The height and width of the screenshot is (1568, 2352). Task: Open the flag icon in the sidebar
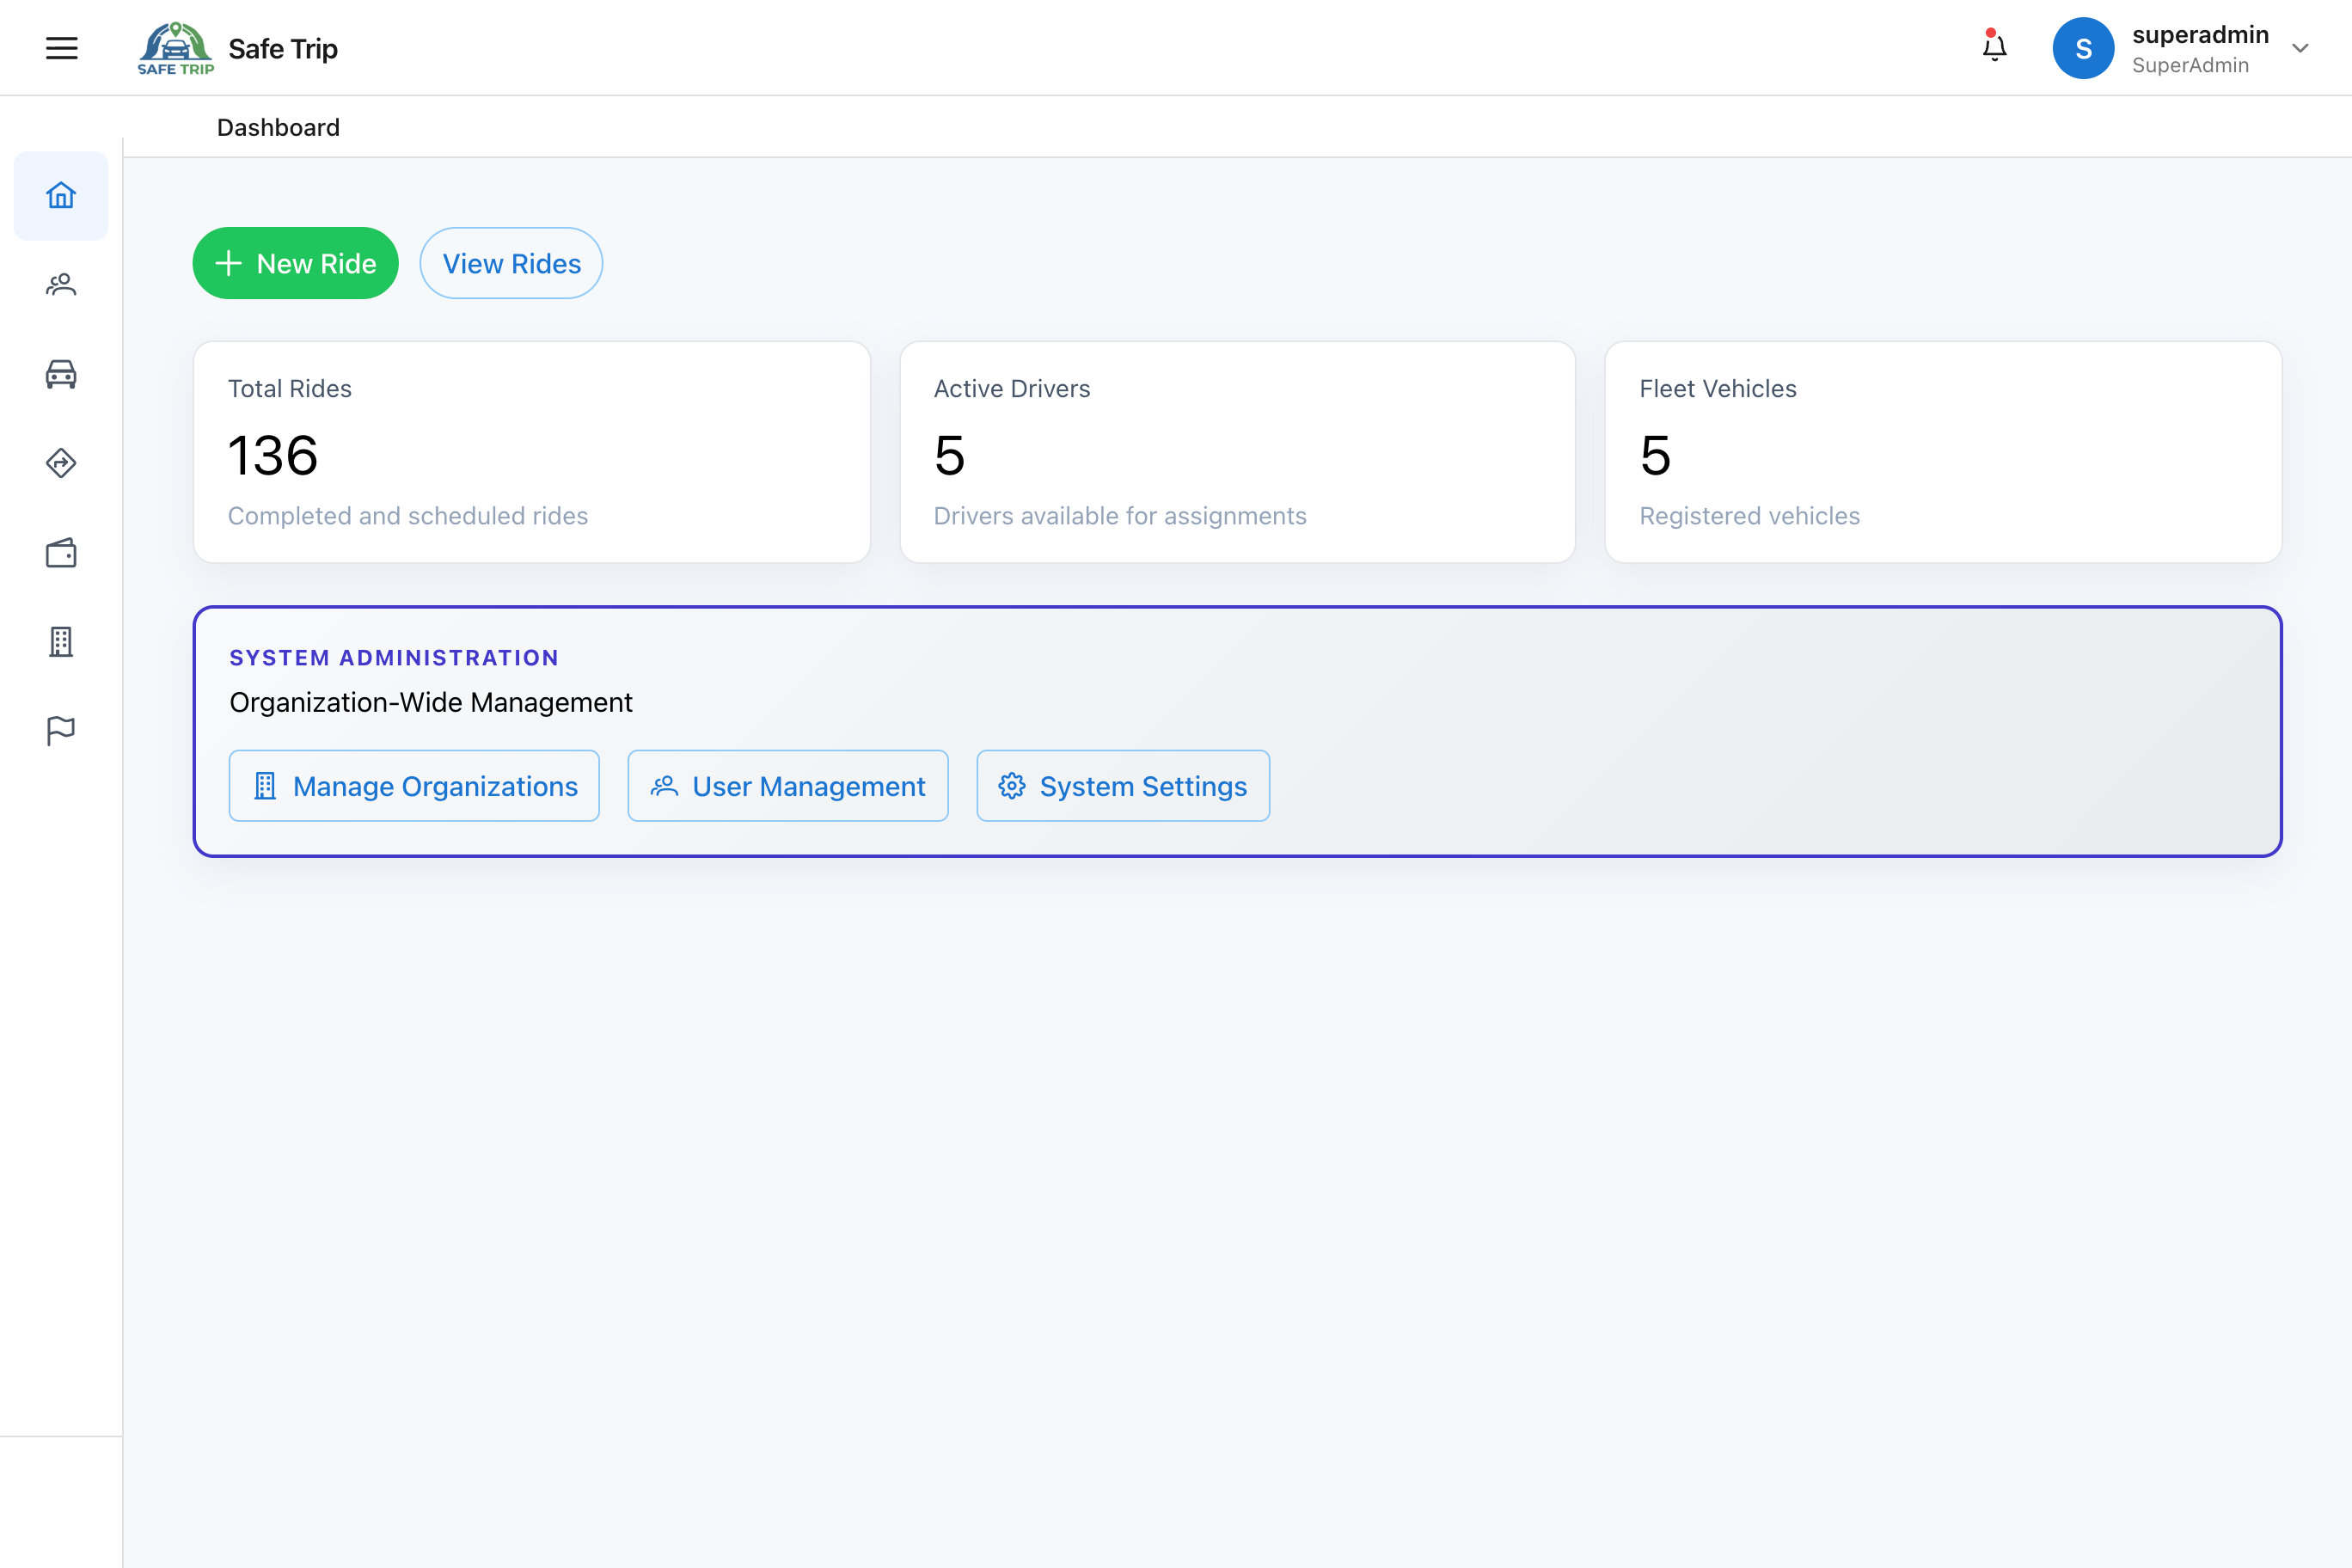[61, 731]
